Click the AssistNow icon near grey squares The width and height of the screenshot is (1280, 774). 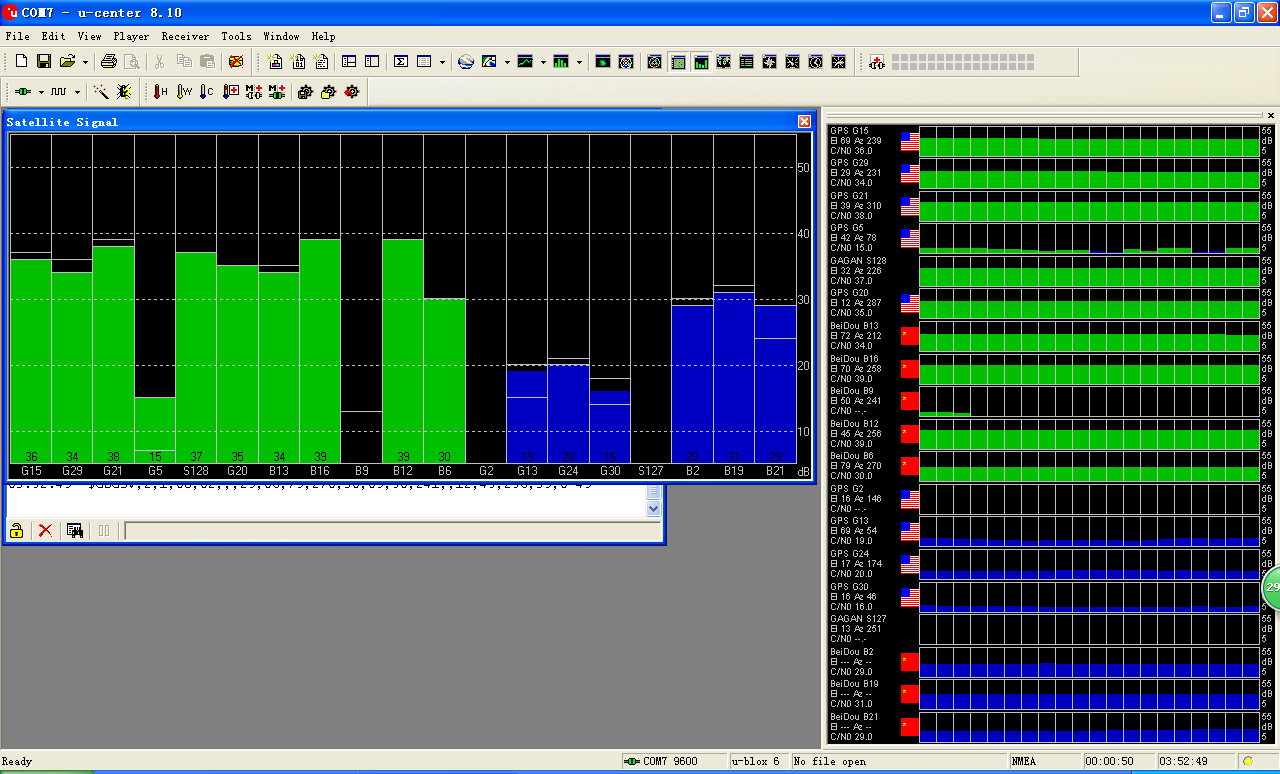tap(877, 62)
